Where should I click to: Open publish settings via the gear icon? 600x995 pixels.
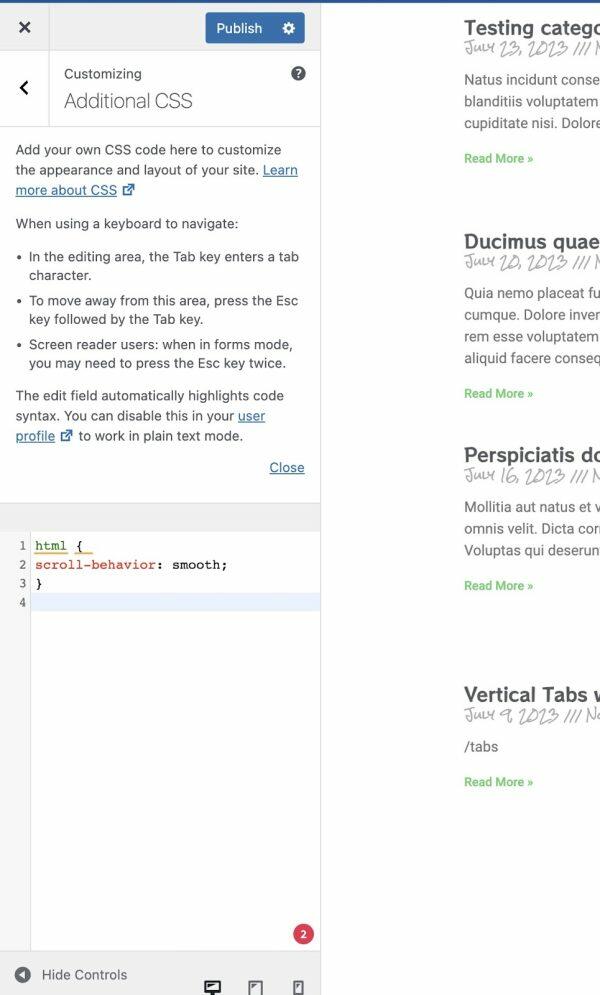[x=288, y=28]
